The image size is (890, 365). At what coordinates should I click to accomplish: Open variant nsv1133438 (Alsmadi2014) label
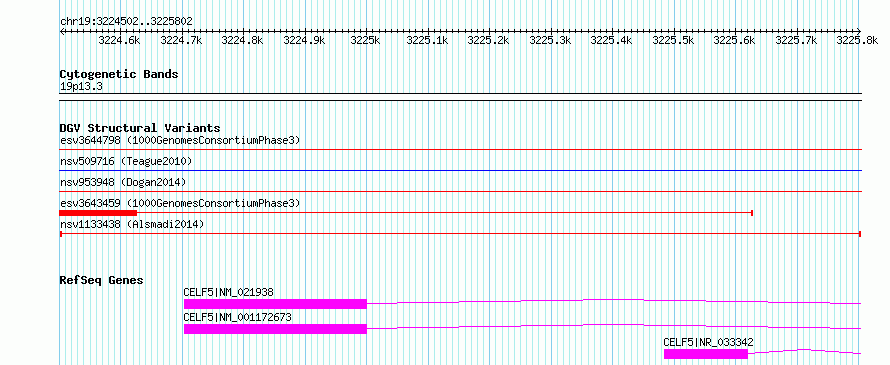[132, 224]
